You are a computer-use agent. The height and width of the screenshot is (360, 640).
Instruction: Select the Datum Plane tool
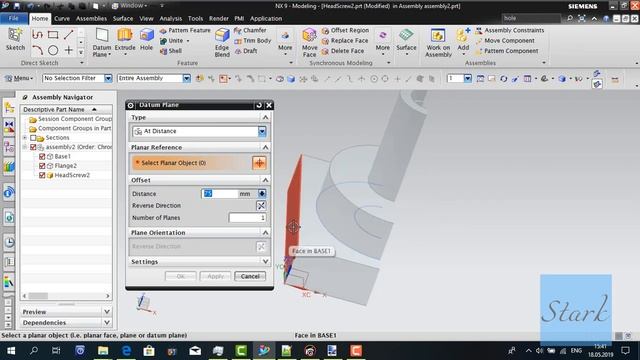[x=102, y=42]
